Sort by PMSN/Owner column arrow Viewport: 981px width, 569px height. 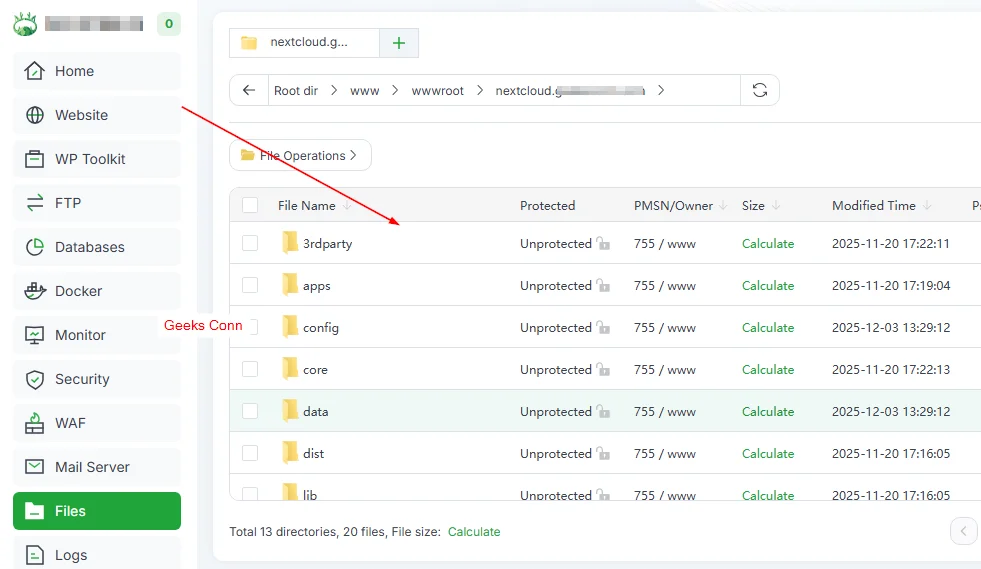(x=723, y=205)
